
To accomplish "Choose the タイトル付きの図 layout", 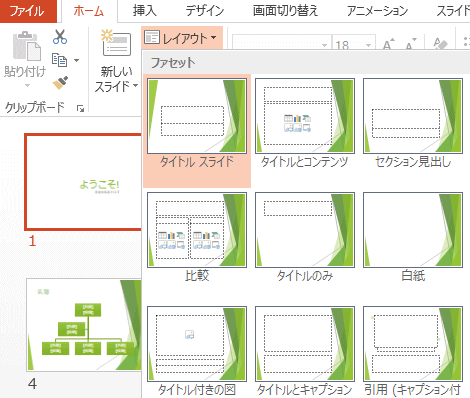I will click(x=197, y=351).
